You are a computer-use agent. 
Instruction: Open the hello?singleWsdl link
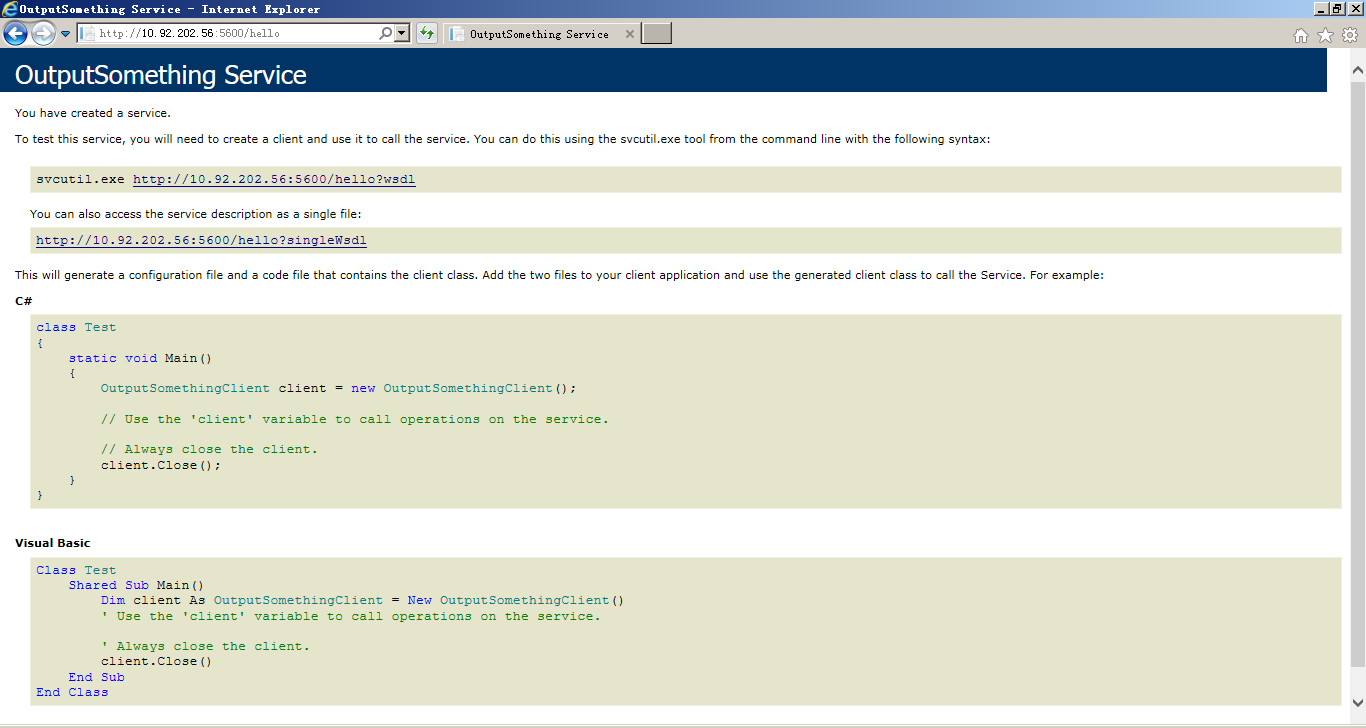pyautogui.click(x=201, y=241)
